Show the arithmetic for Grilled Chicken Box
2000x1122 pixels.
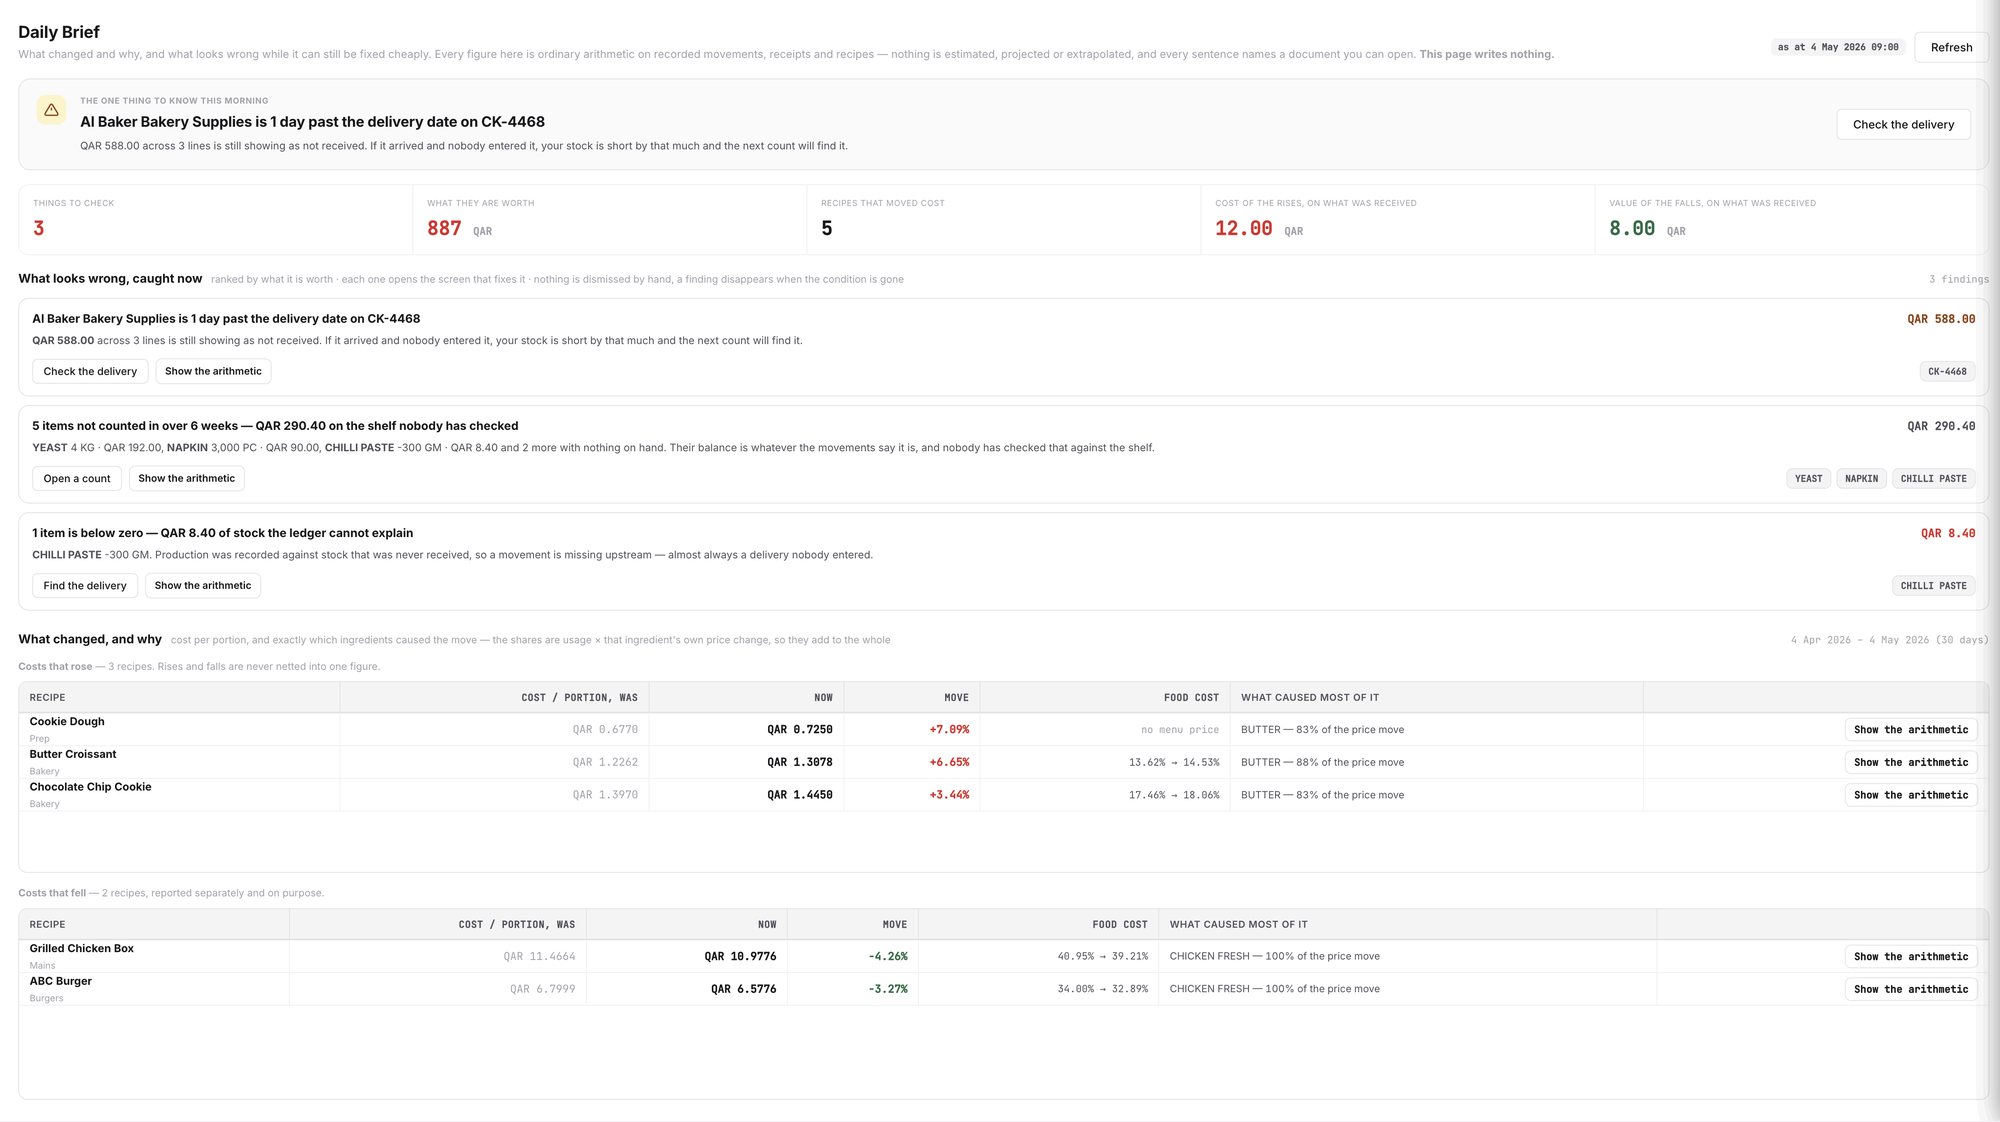1910,956
